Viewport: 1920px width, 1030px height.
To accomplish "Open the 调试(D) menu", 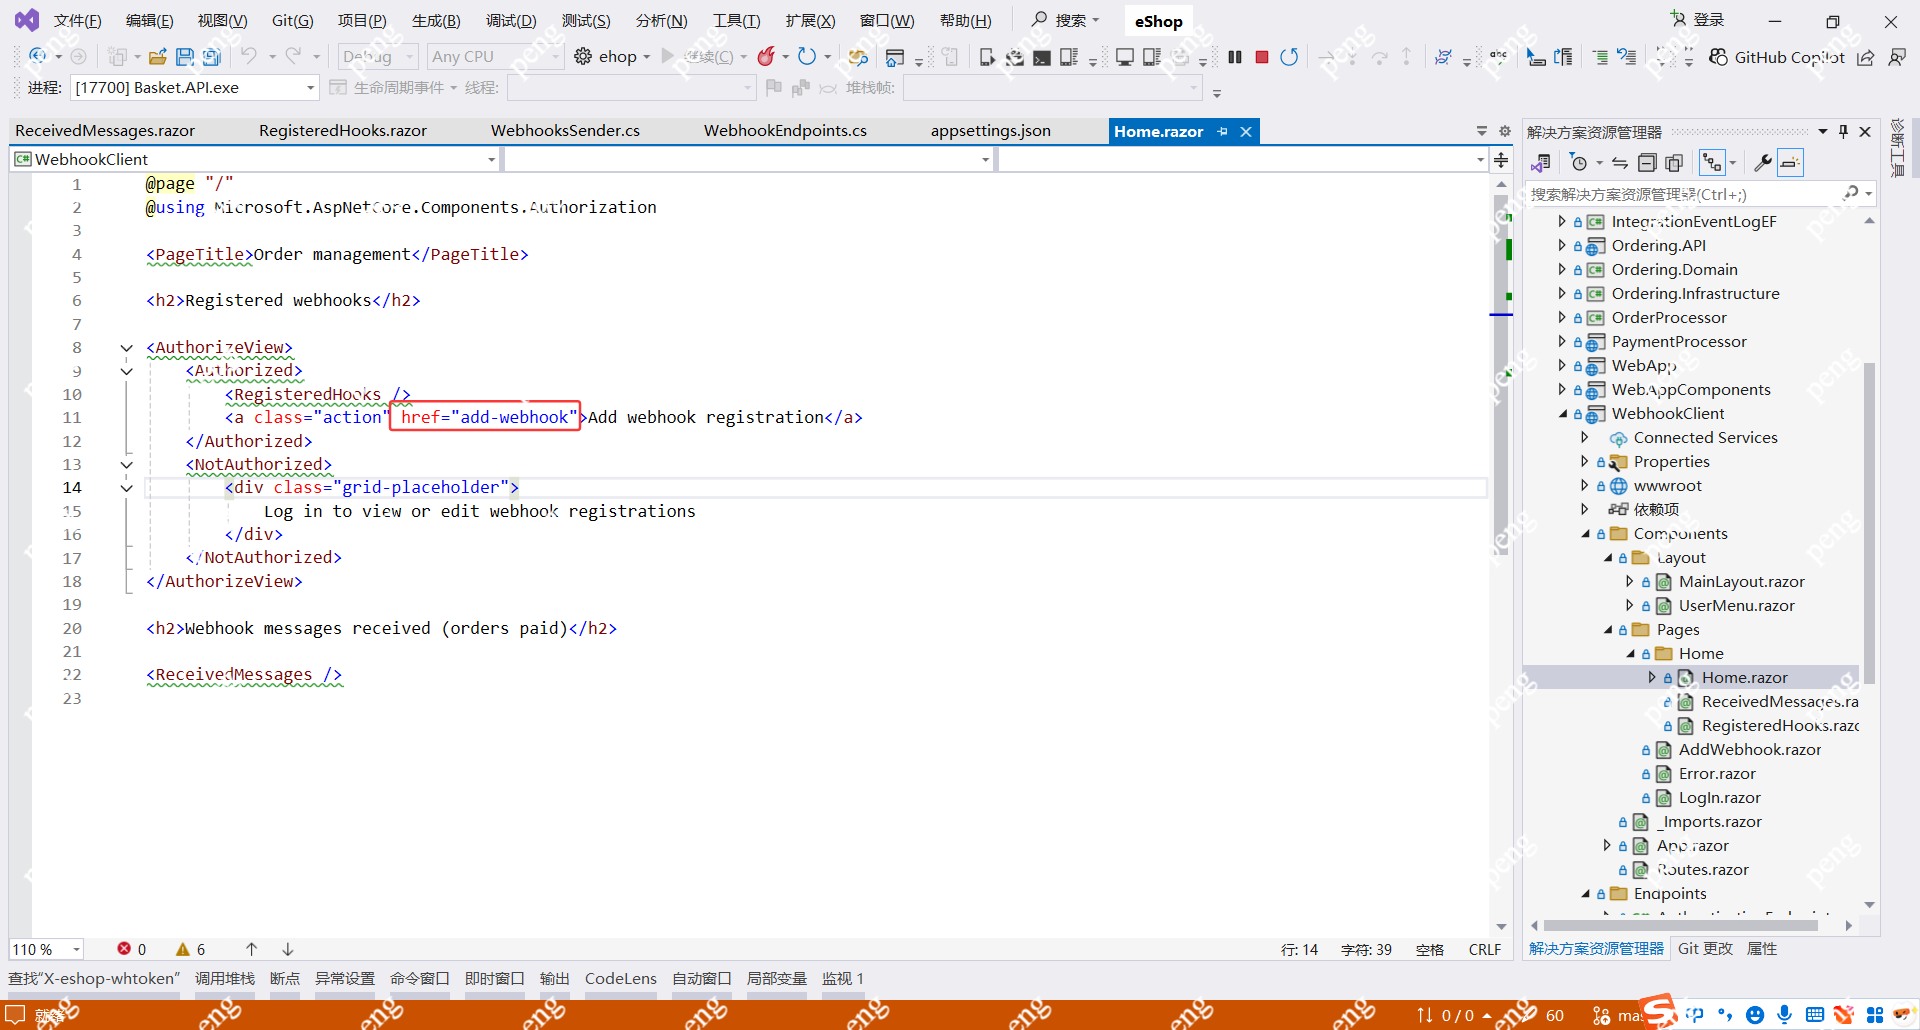I will pyautogui.click(x=511, y=21).
